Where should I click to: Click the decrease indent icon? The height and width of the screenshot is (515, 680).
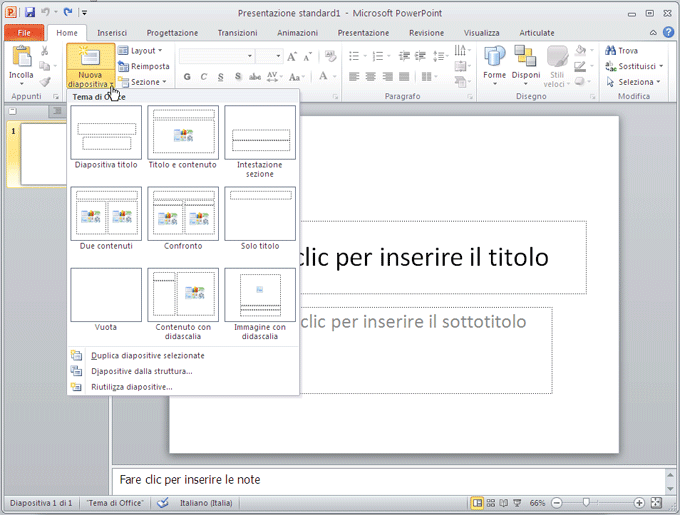[x=404, y=55]
